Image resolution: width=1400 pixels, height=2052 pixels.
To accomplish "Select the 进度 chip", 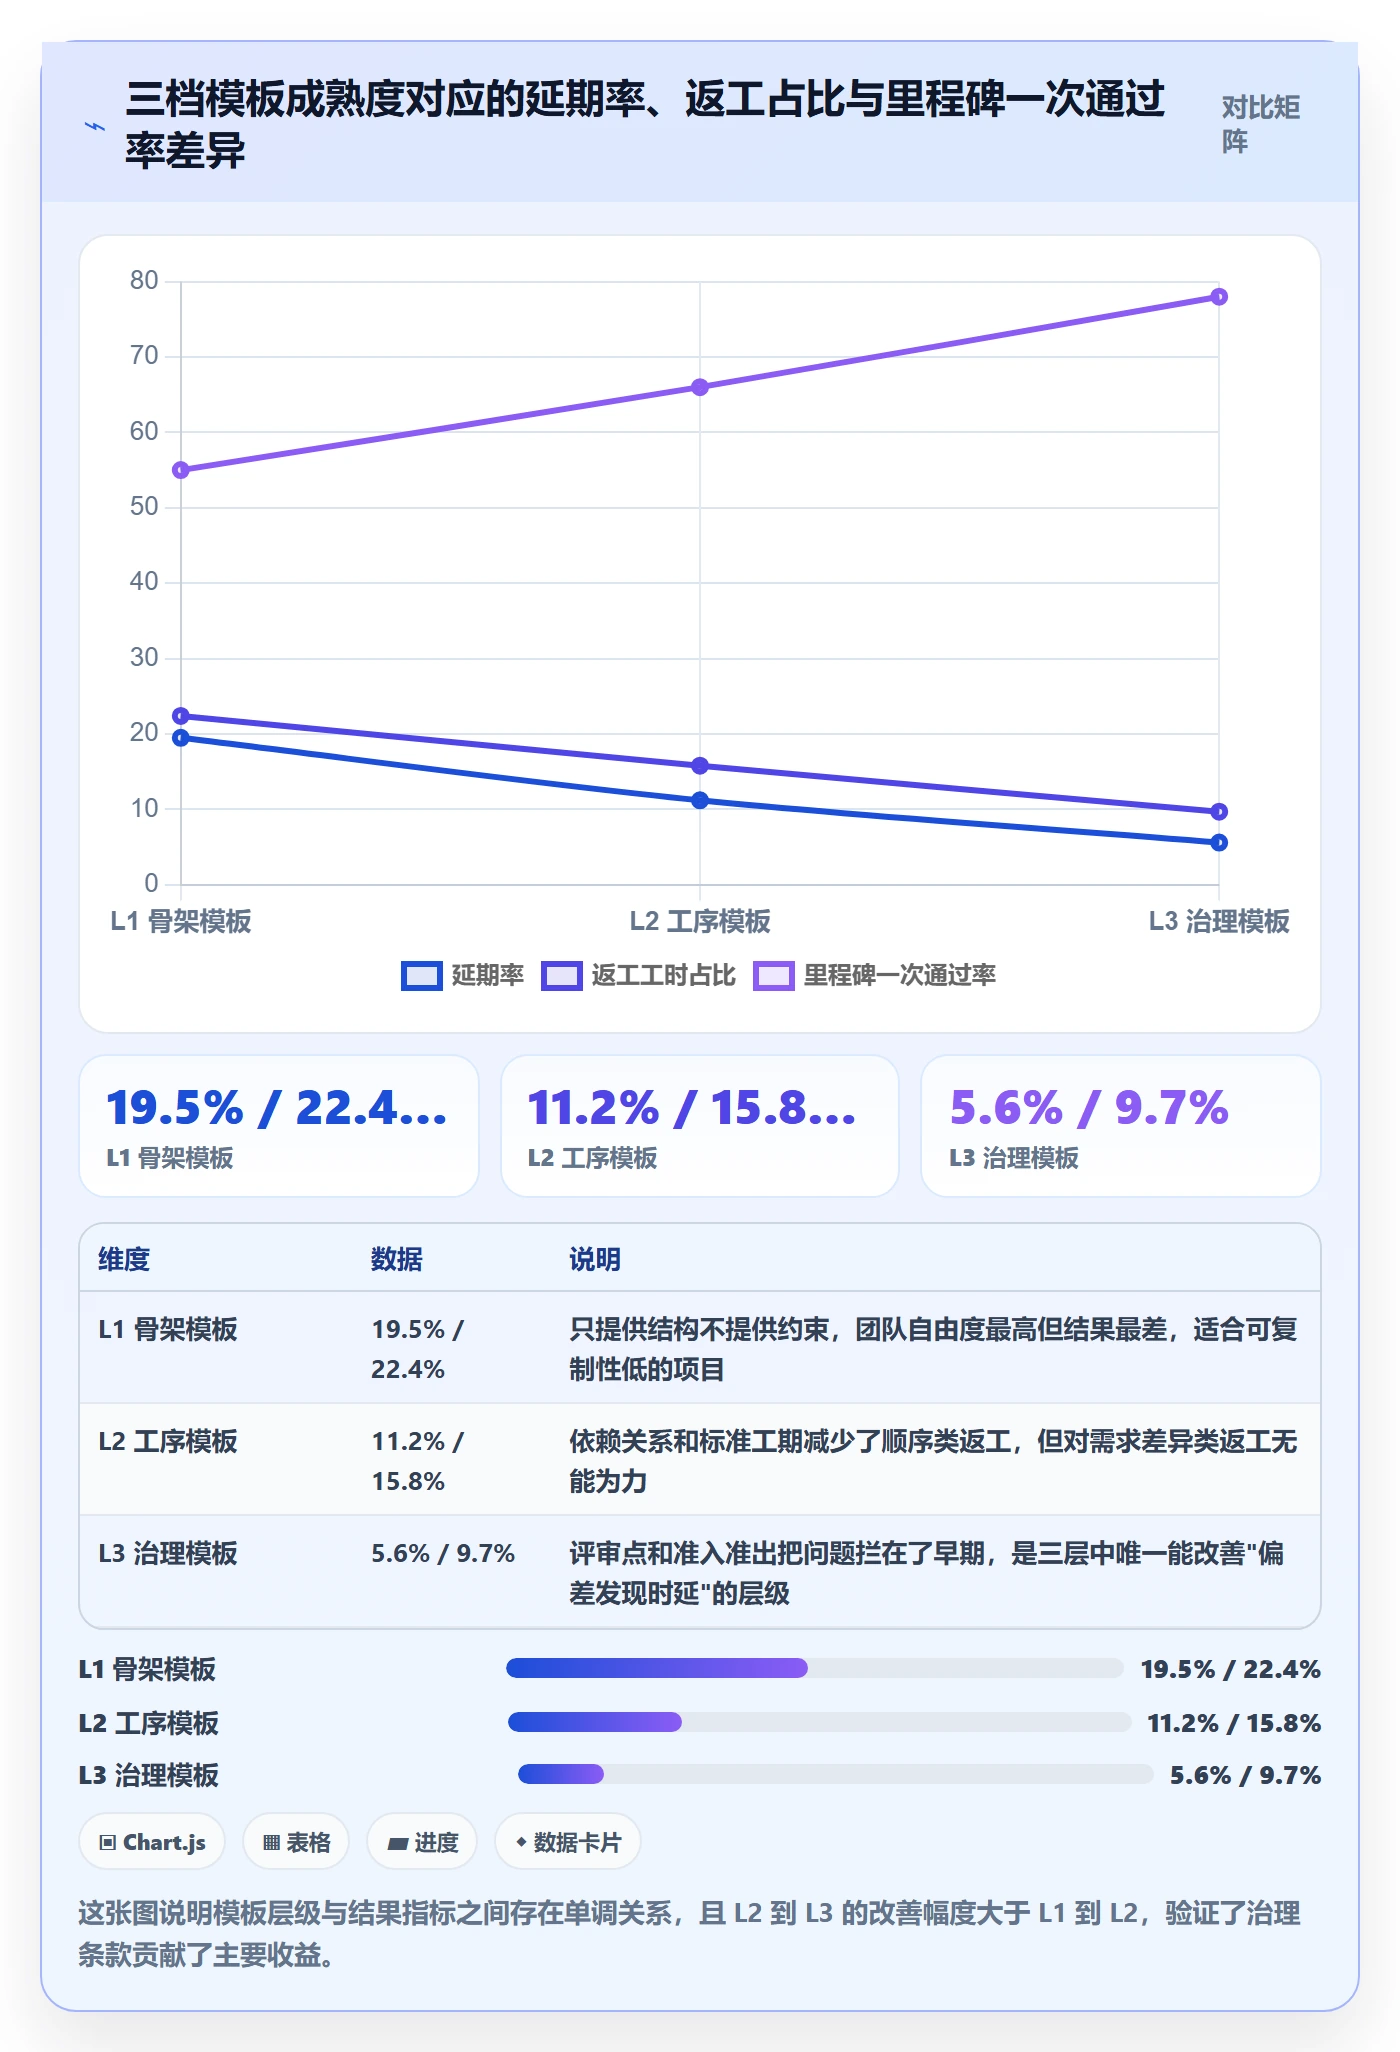I will (x=422, y=1842).
